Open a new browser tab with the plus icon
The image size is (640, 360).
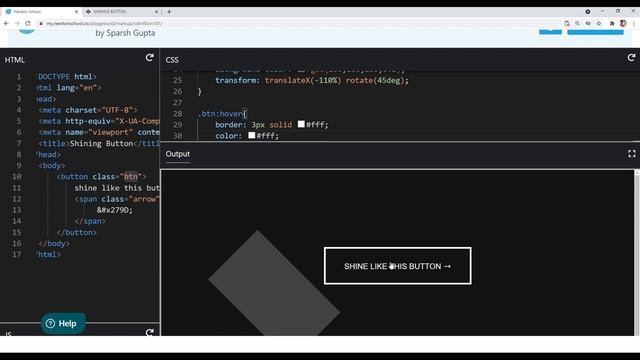[169, 12]
